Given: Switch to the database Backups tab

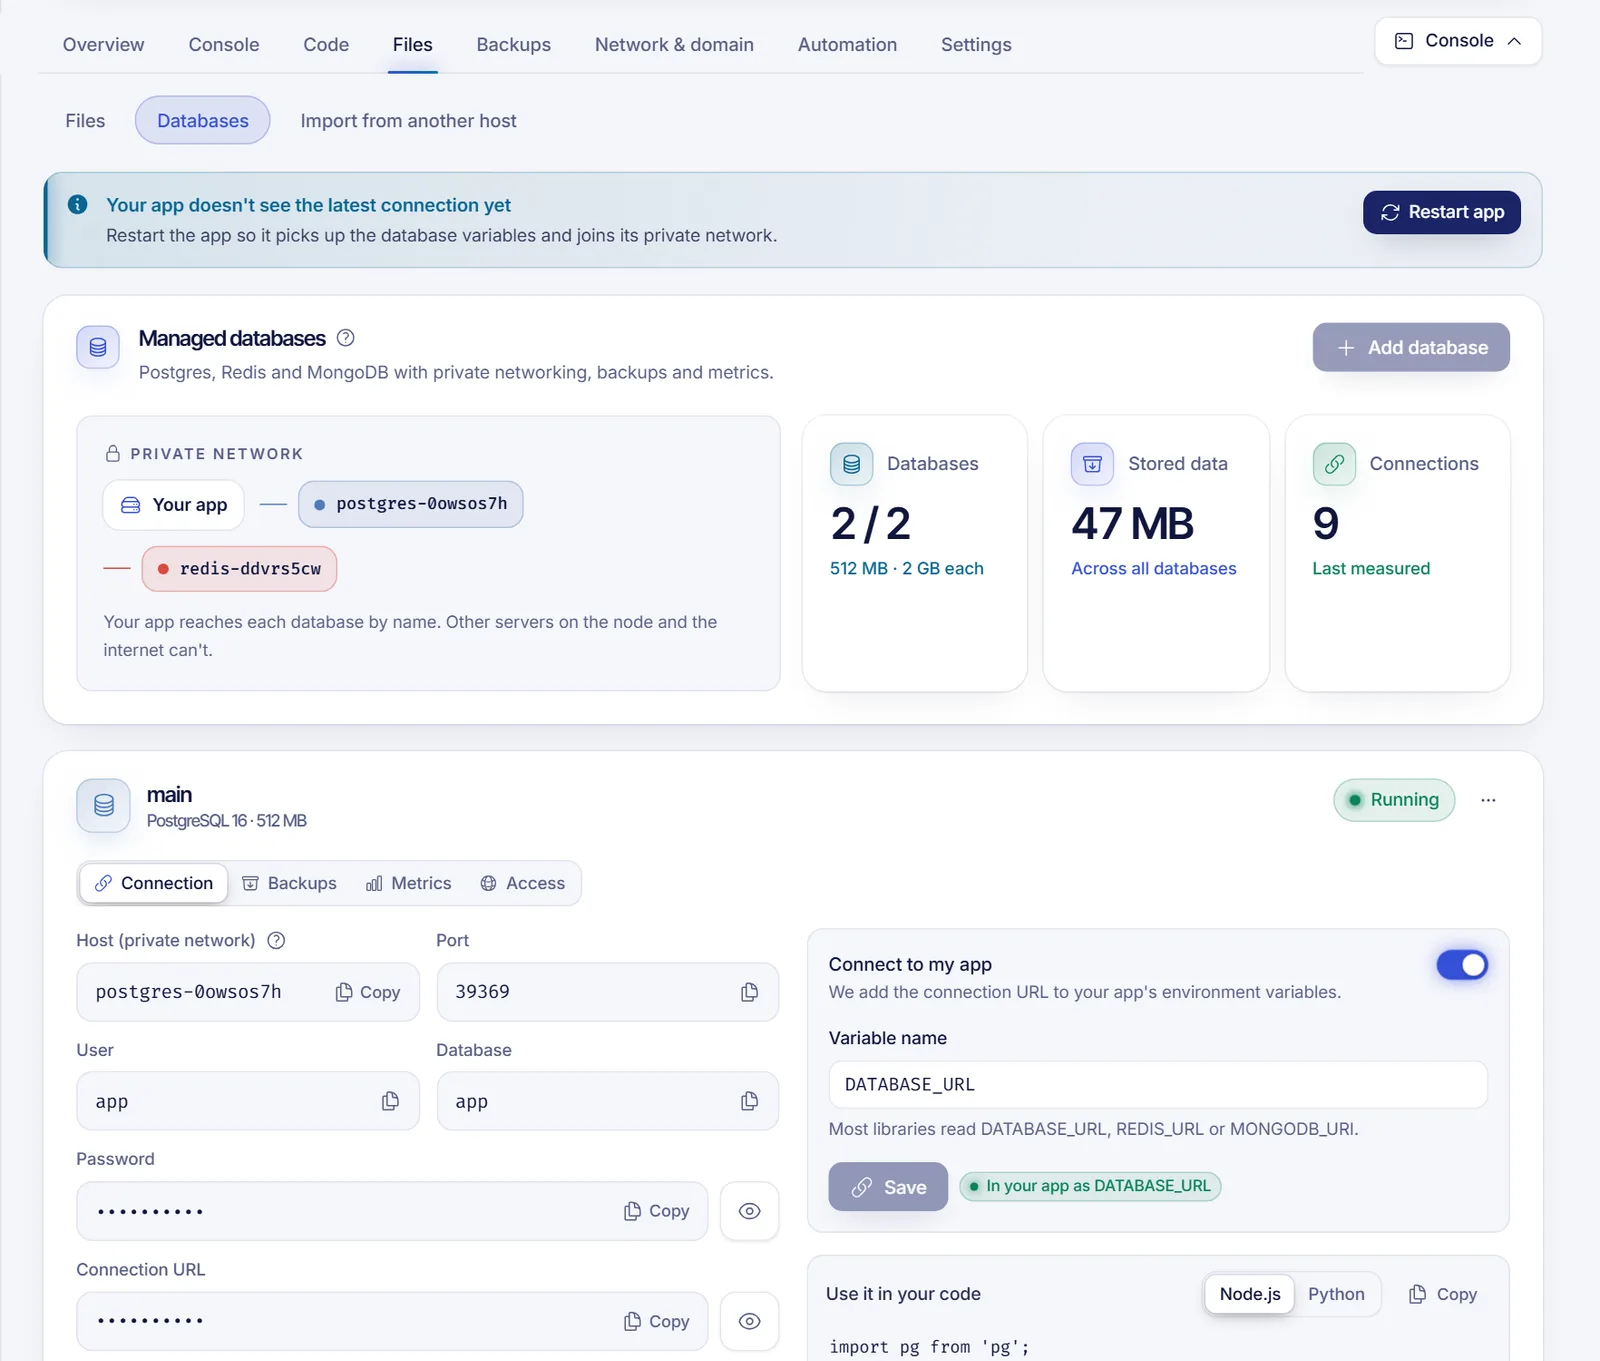Looking at the screenshot, I should pyautogui.click(x=289, y=883).
